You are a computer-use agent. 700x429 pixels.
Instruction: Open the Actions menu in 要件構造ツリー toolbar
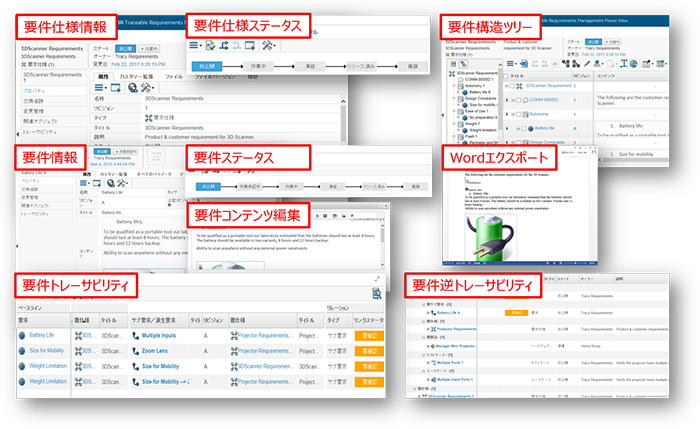coord(512,64)
